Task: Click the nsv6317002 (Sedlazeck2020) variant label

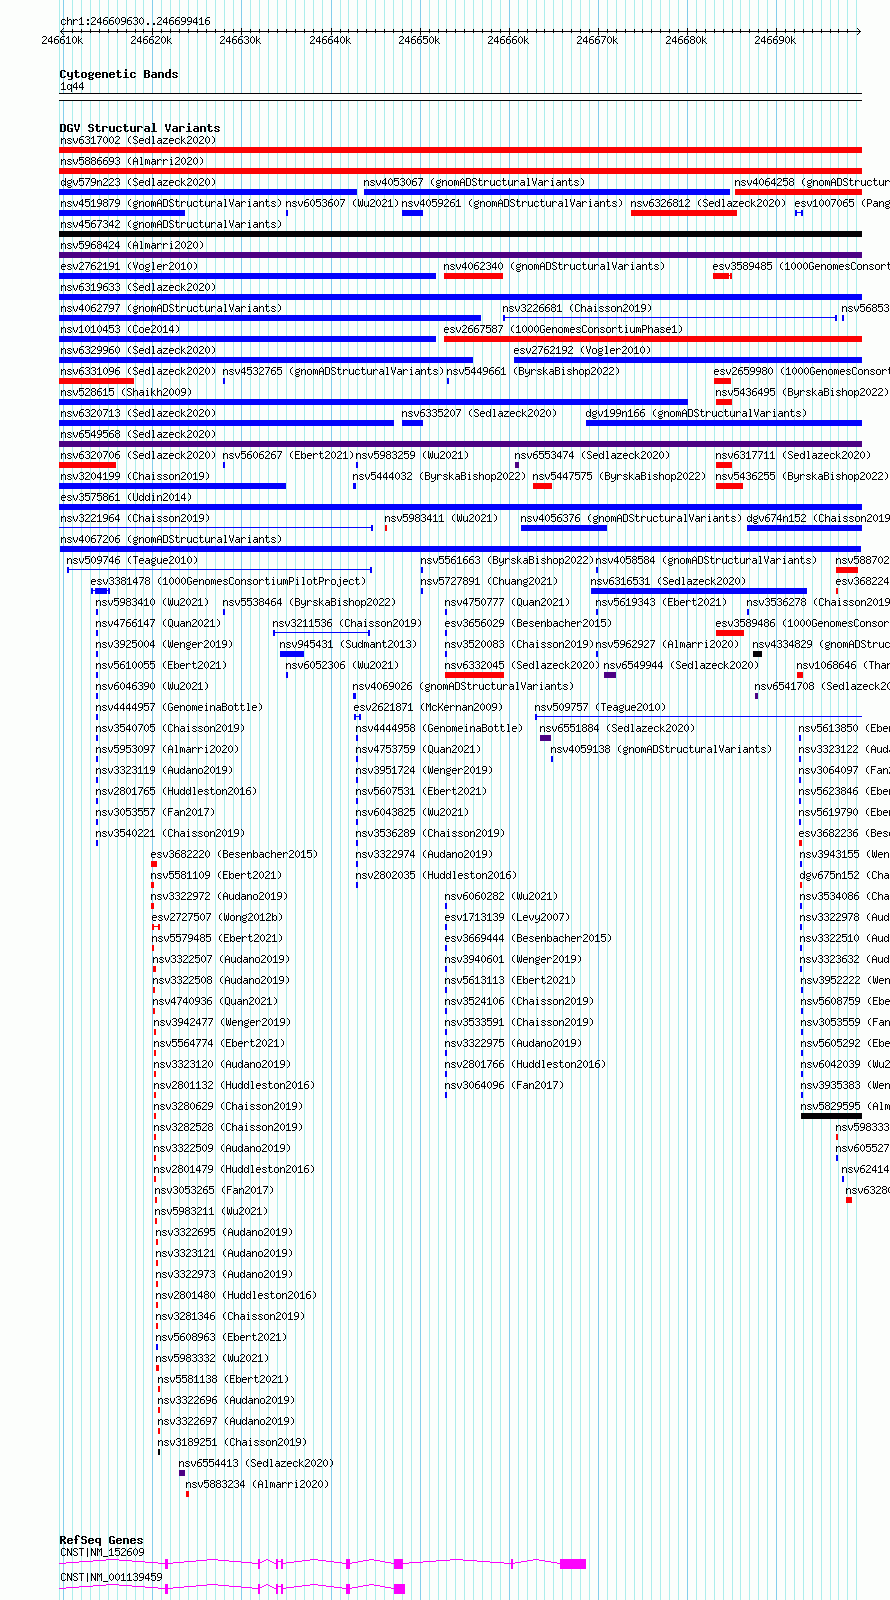Action: (x=137, y=140)
